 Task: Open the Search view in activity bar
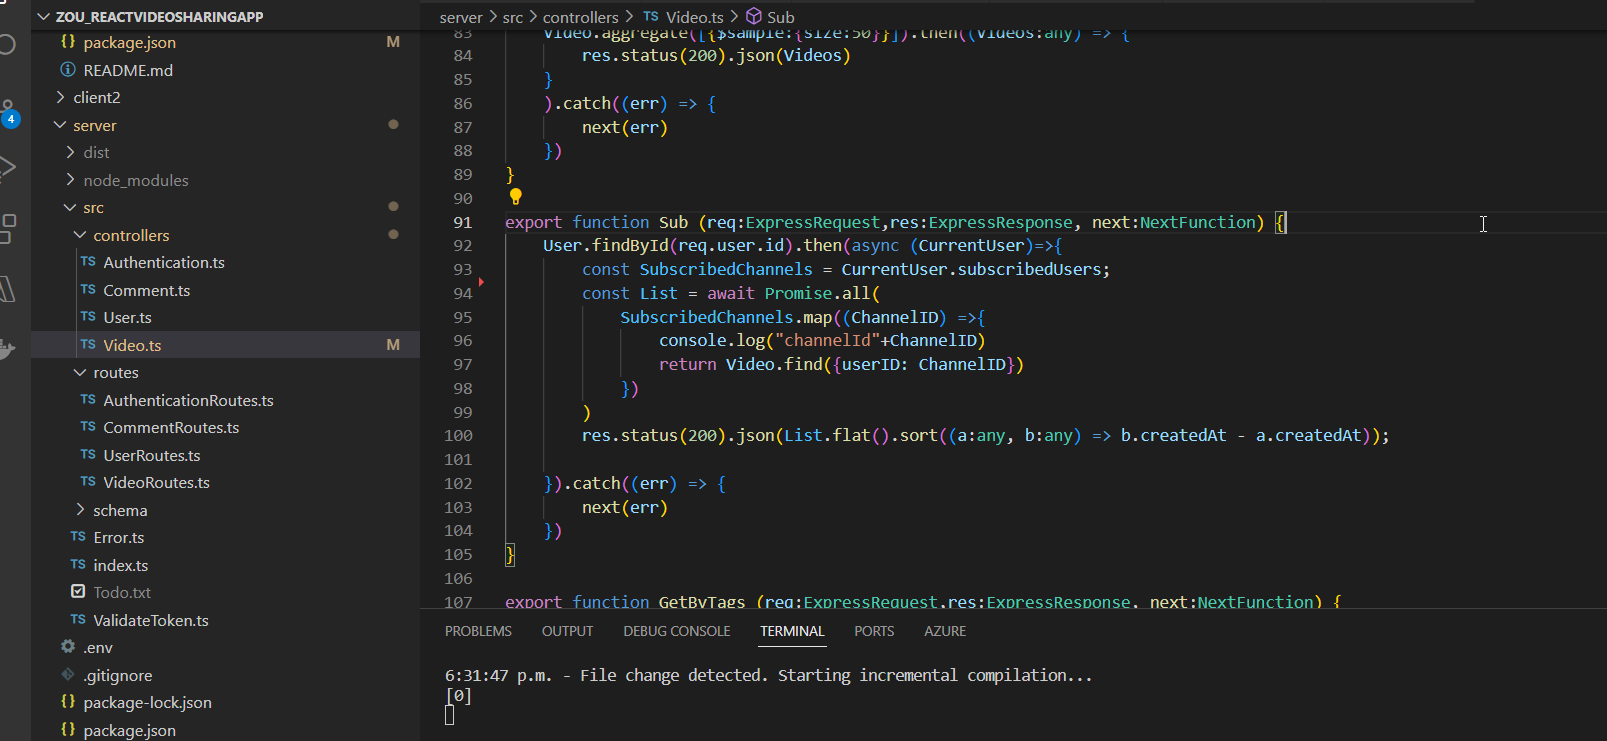[6, 45]
